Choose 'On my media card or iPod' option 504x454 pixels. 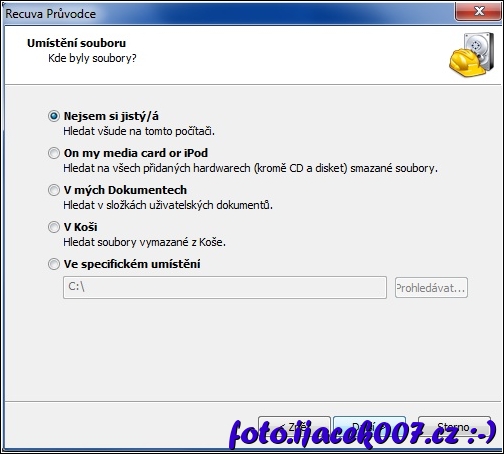(x=54, y=153)
